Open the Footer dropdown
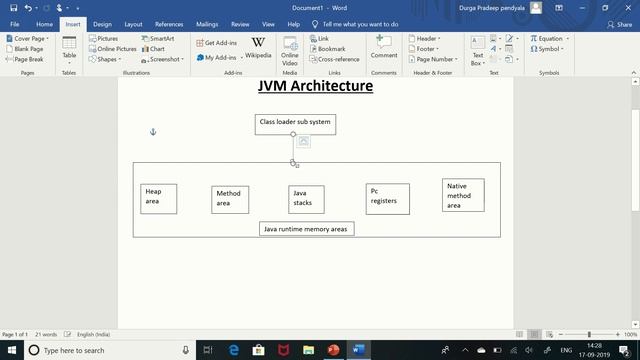 pos(424,49)
